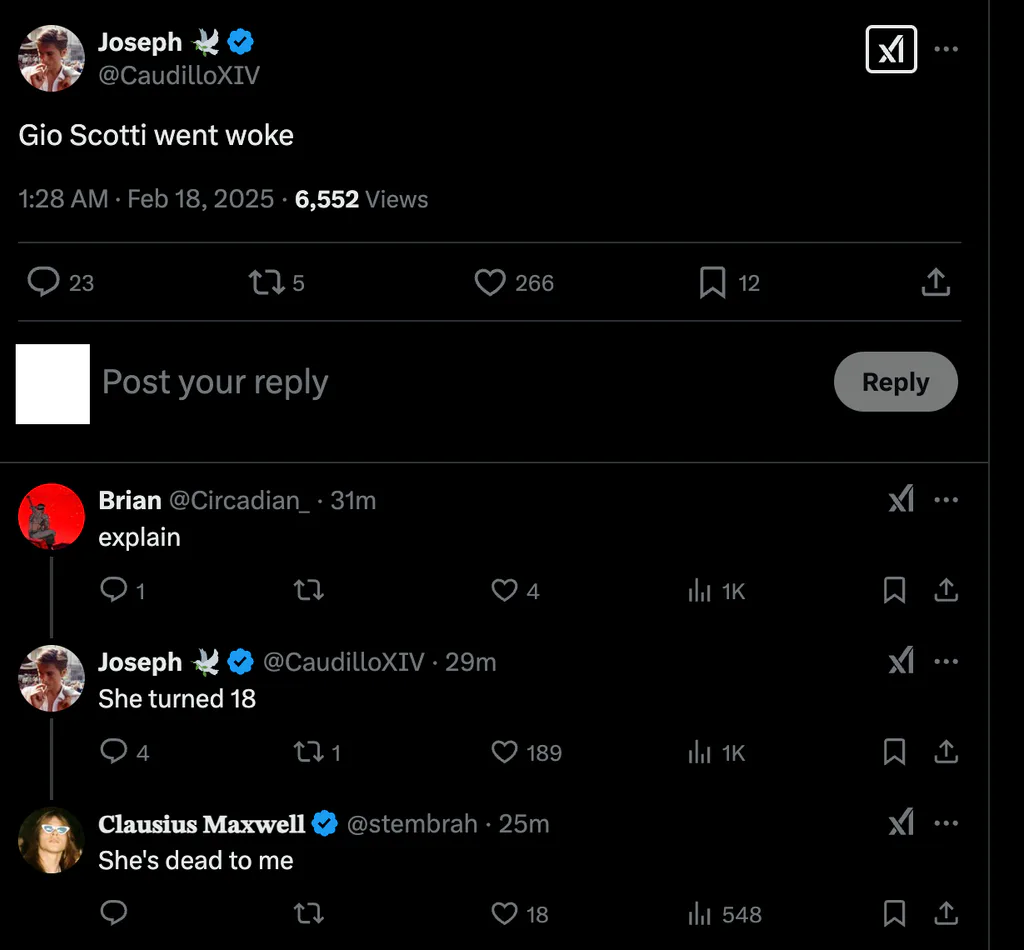Reply to She's dead to me comment
Viewport: 1024px width, 950px height.
[x=114, y=913]
